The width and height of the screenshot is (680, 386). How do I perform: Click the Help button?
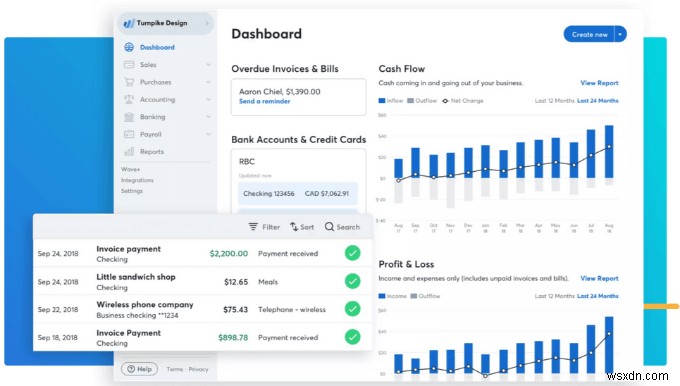139,369
